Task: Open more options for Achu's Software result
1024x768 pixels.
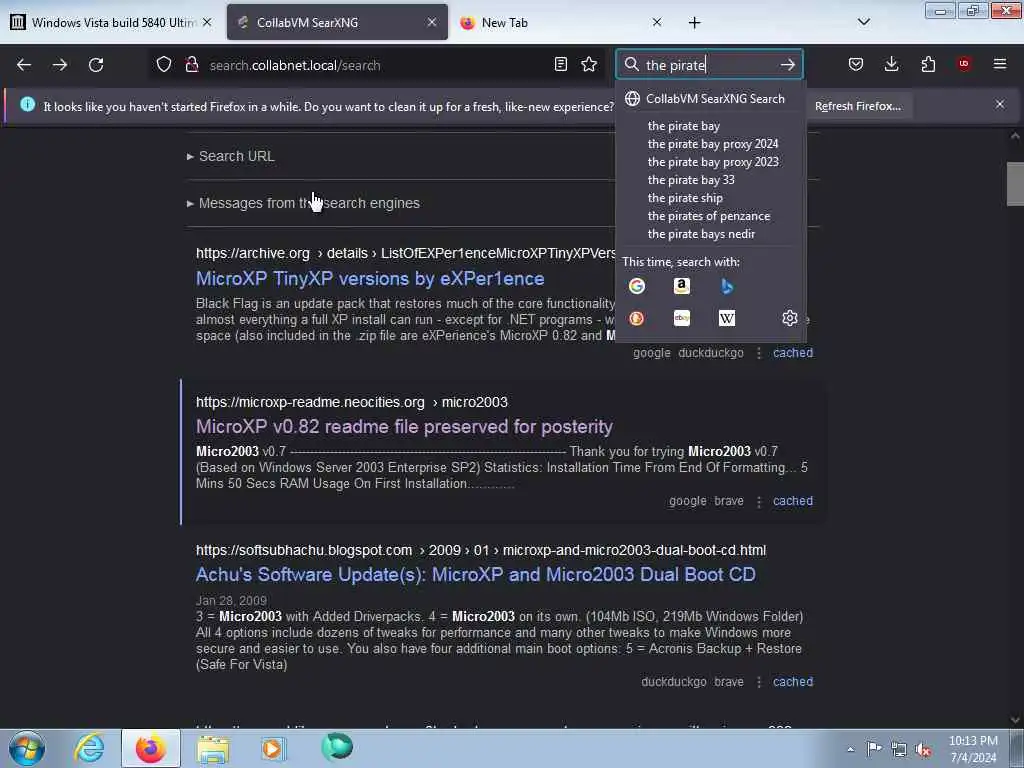Action: click(x=758, y=682)
